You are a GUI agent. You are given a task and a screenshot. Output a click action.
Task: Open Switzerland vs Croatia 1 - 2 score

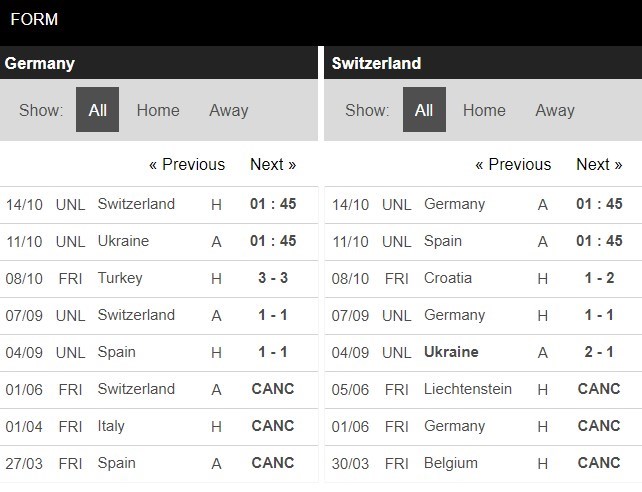point(598,278)
